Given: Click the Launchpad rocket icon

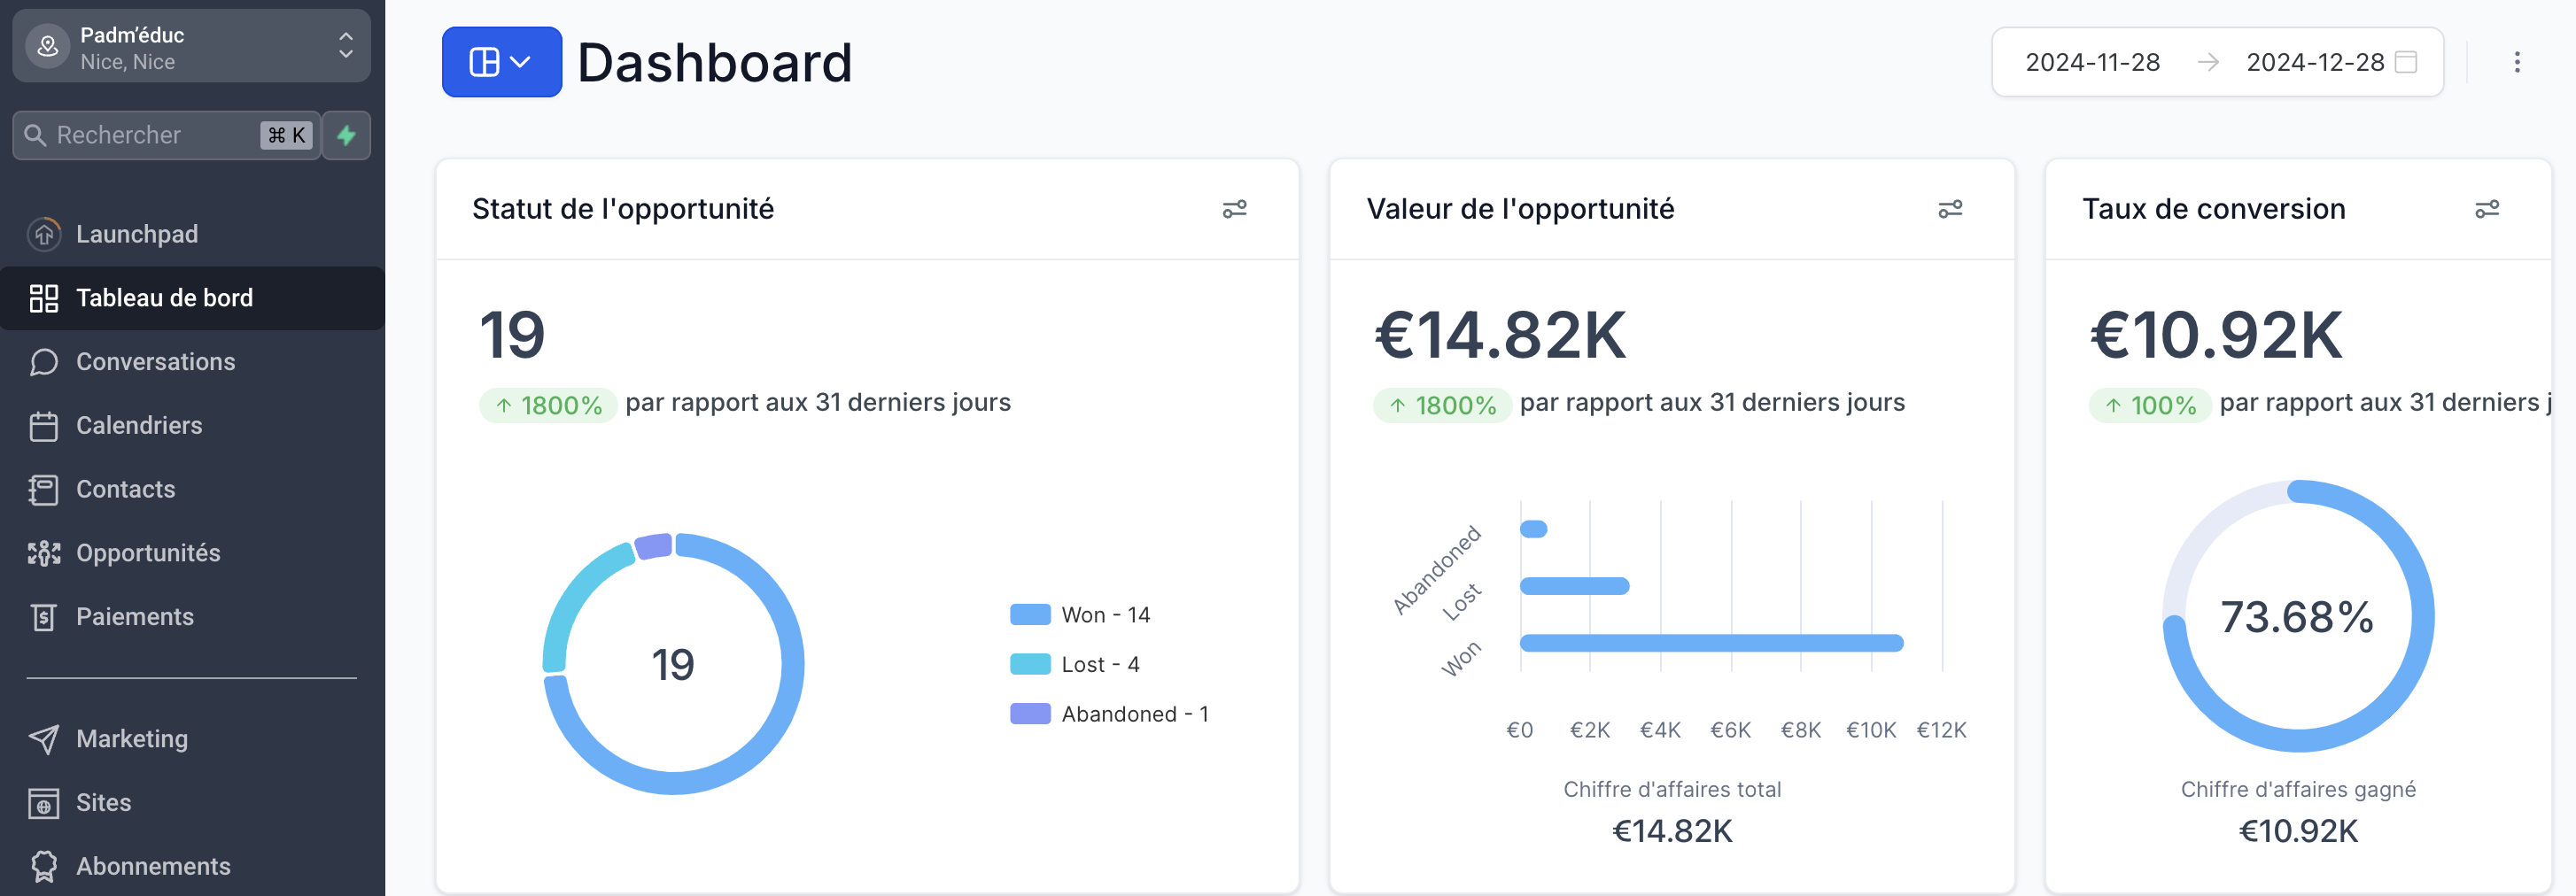Looking at the screenshot, I should coord(43,234).
